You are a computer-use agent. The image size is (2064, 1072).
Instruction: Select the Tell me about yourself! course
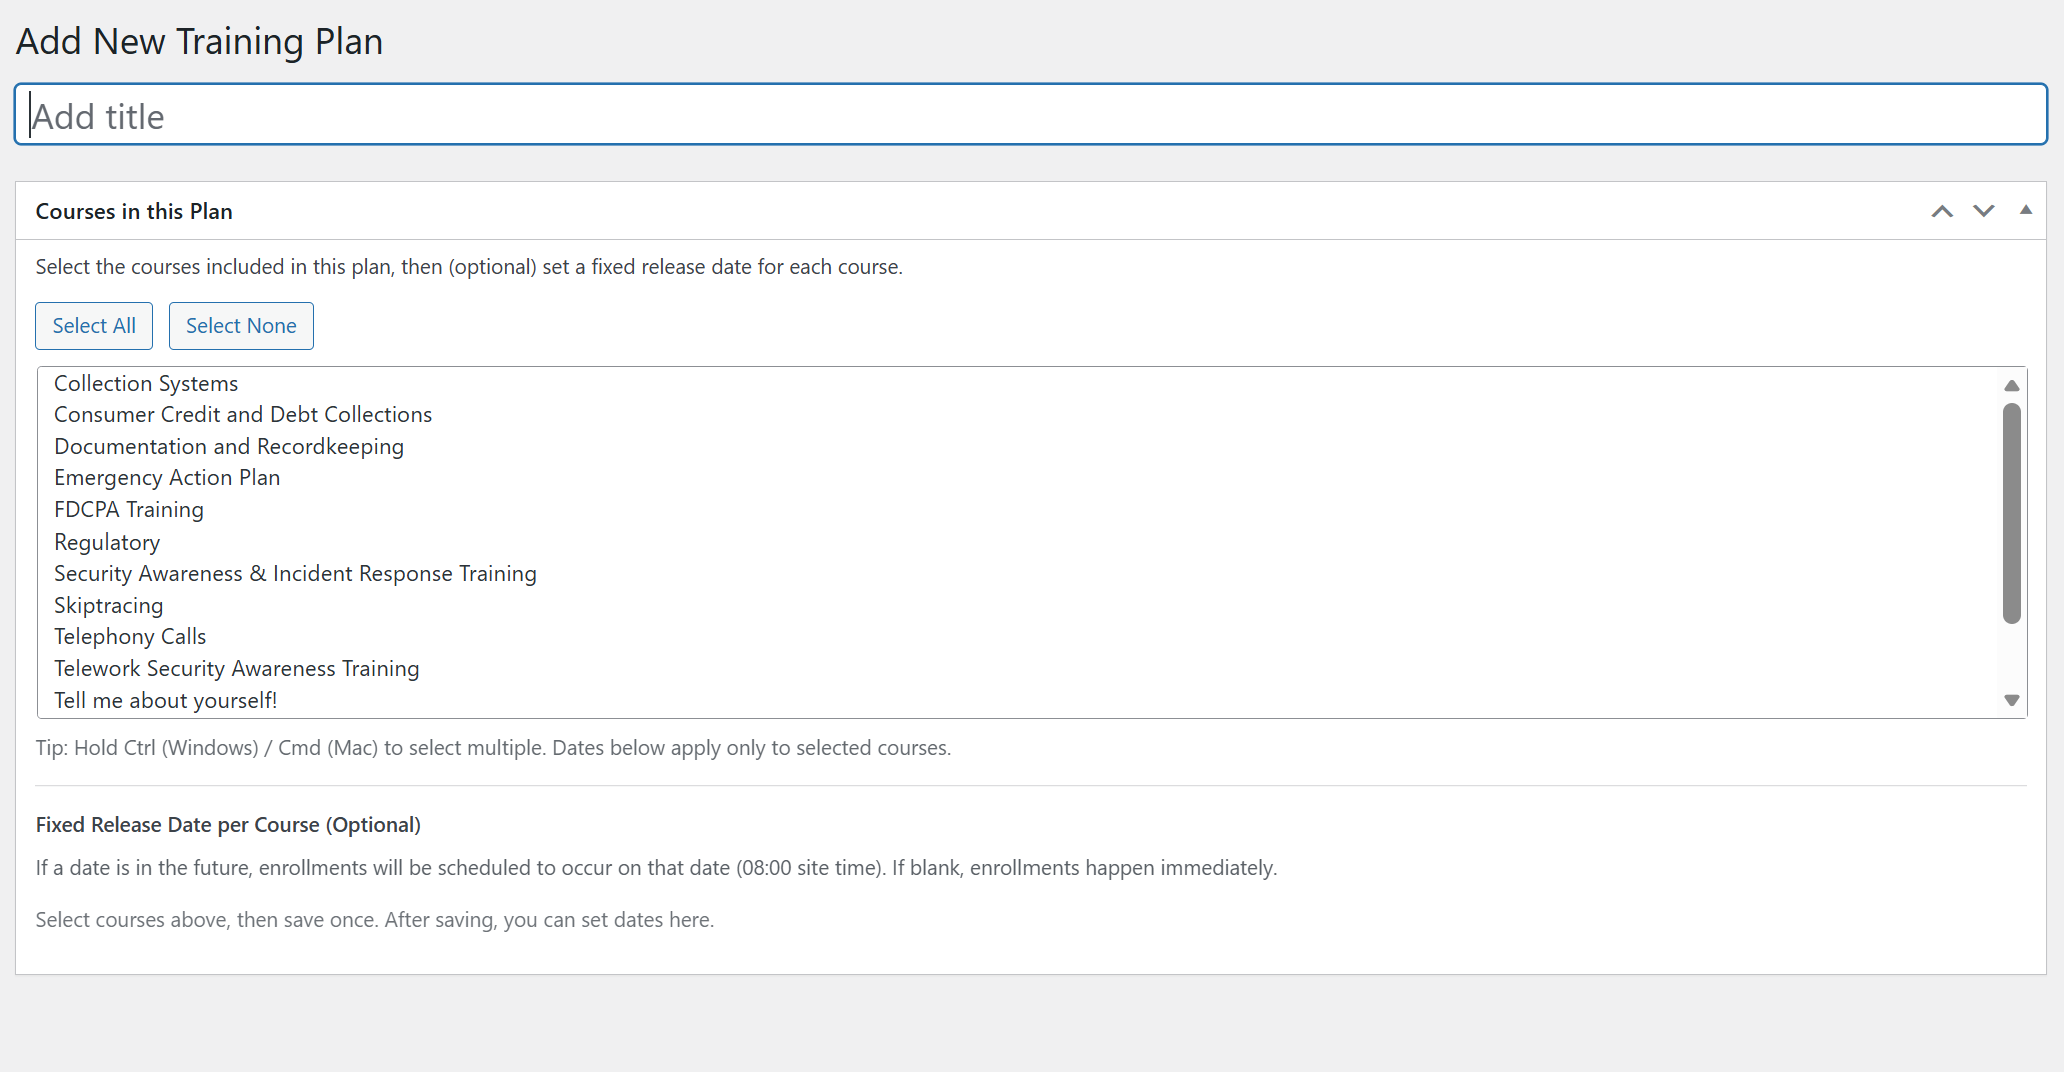coord(165,701)
